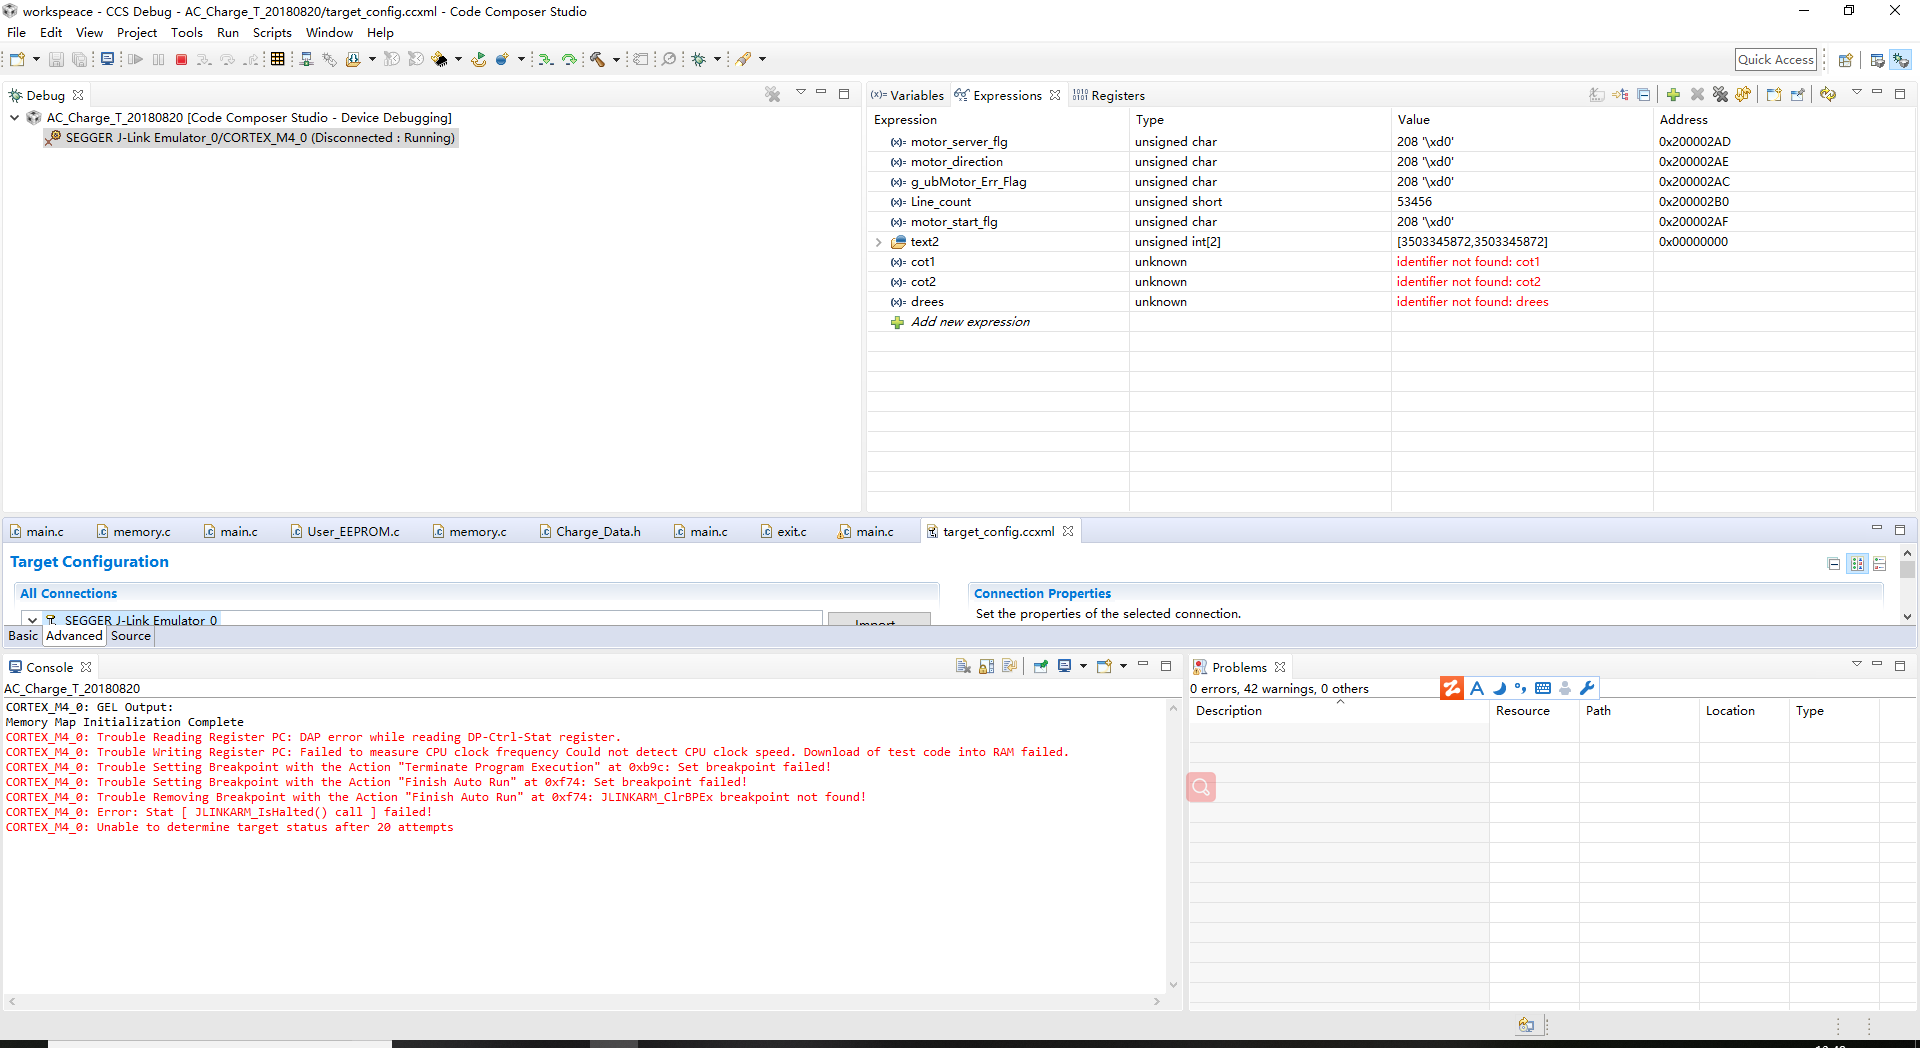Toggle Continuous Refresh in Expressions view
Viewport: 1920px width, 1048px height.
(x=1828, y=95)
